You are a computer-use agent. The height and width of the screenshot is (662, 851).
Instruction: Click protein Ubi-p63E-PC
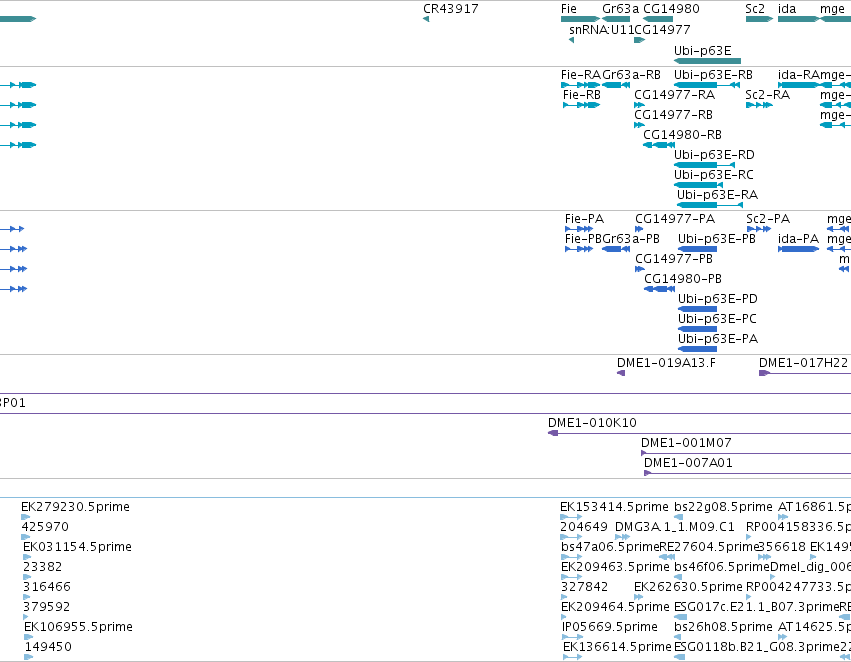[717, 319]
